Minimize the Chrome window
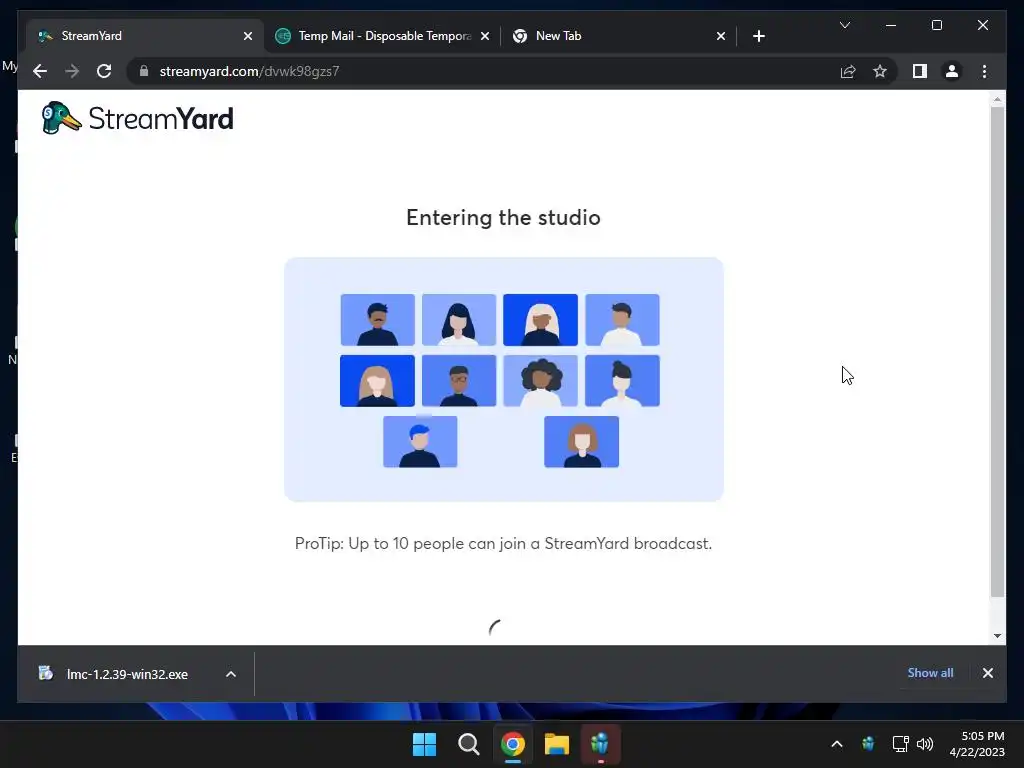Image resolution: width=1024 pixels, height=768 pixels. (x=891, y=25)
